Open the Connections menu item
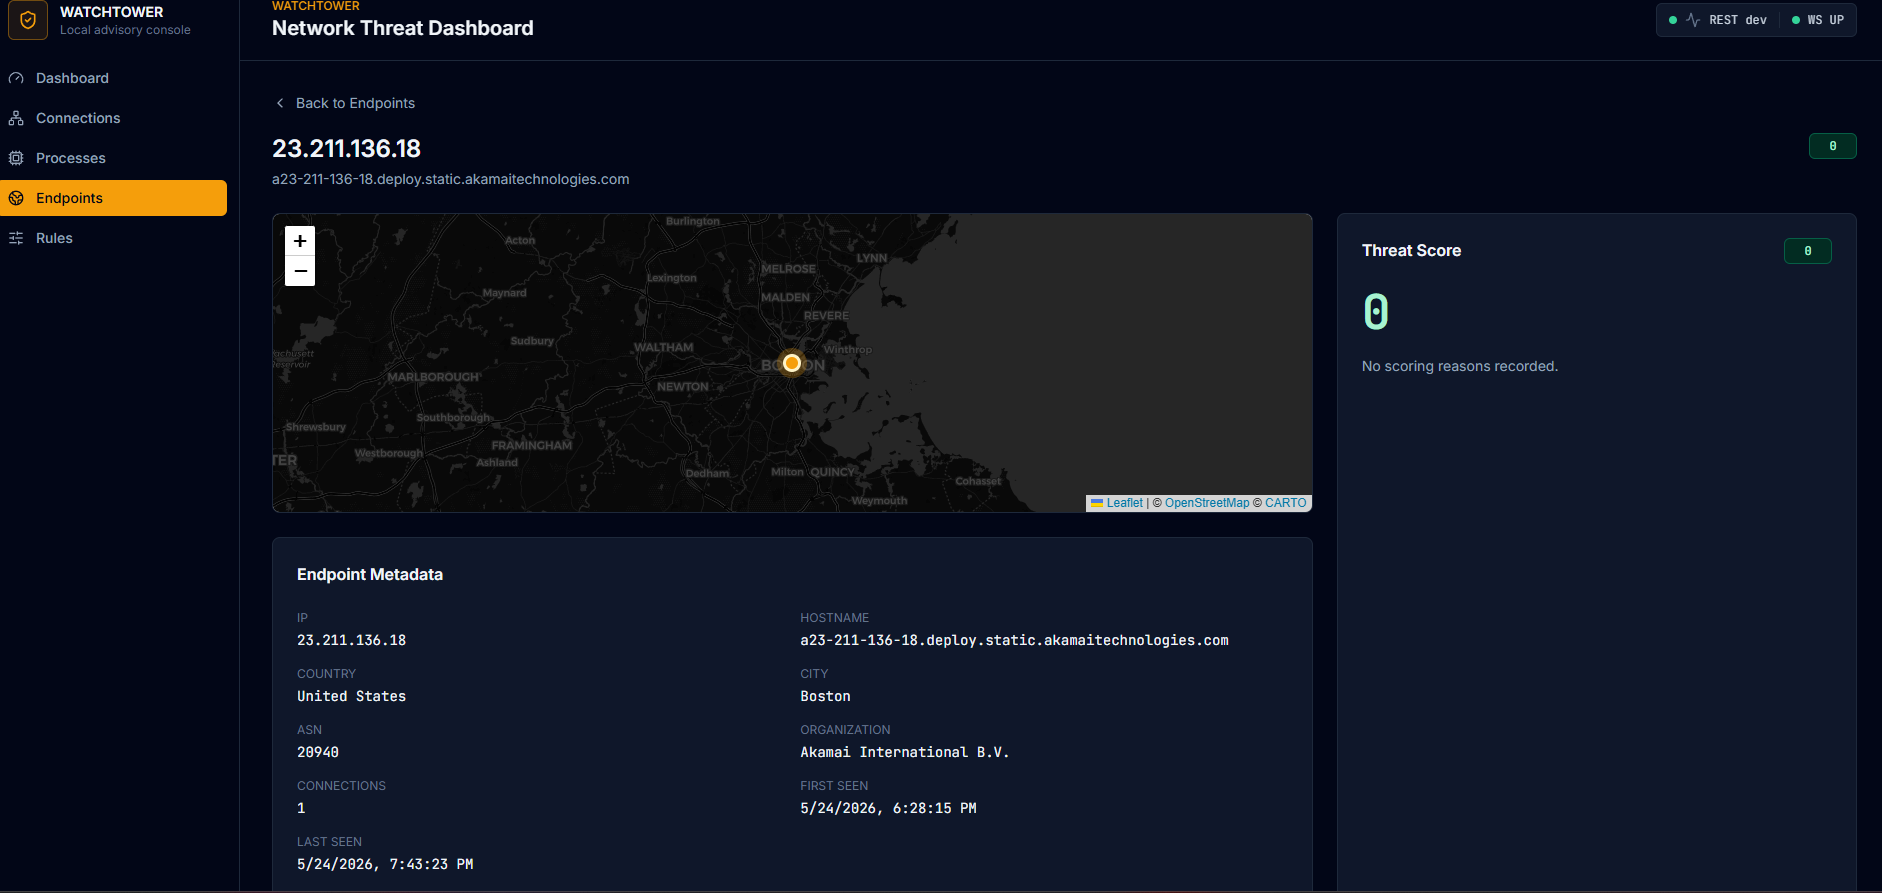The height and width of the screenshot is (893, 1882). click(x=113, y=118)
